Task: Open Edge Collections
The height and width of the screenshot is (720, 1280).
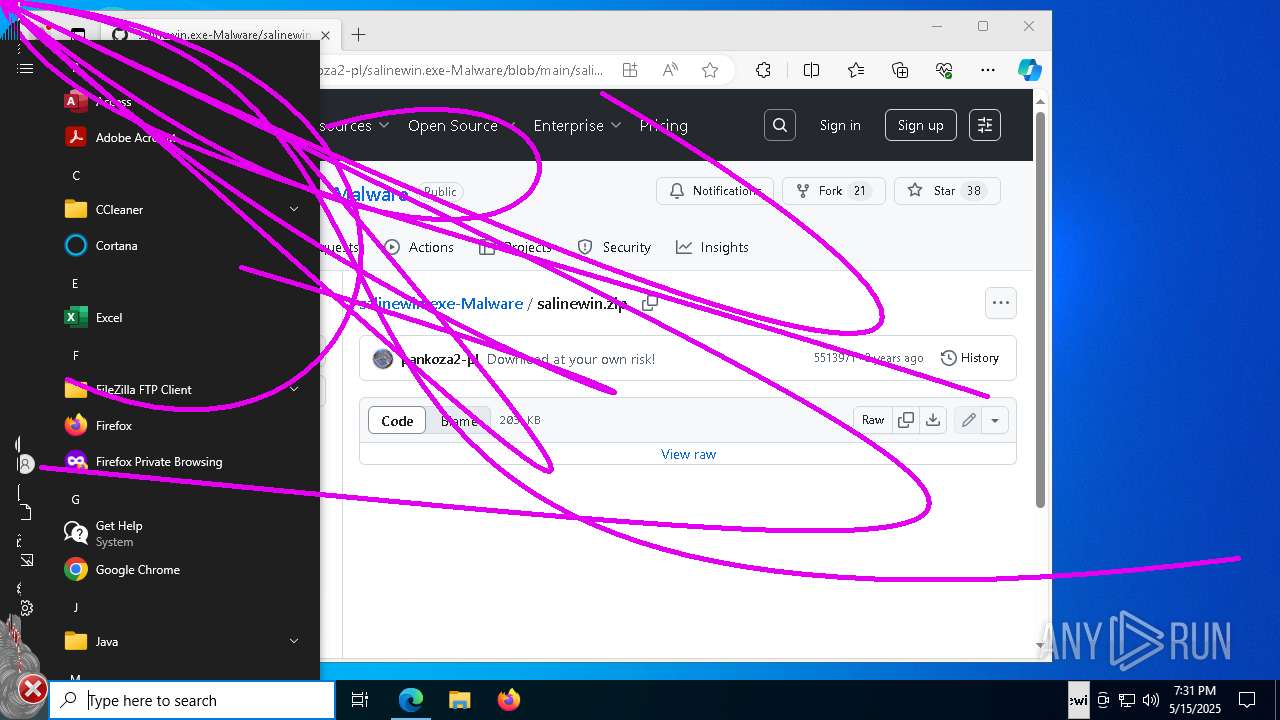Action: point(900,70)
